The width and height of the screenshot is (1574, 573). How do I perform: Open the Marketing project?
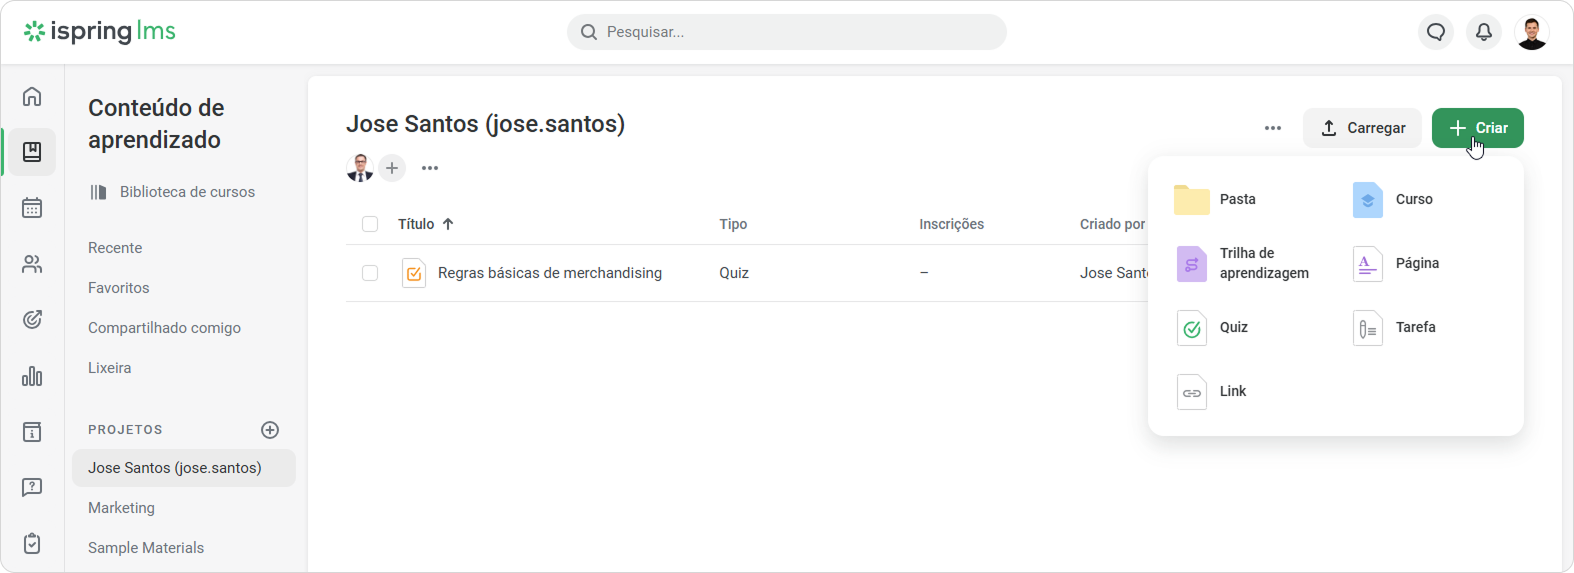[121, 508]
